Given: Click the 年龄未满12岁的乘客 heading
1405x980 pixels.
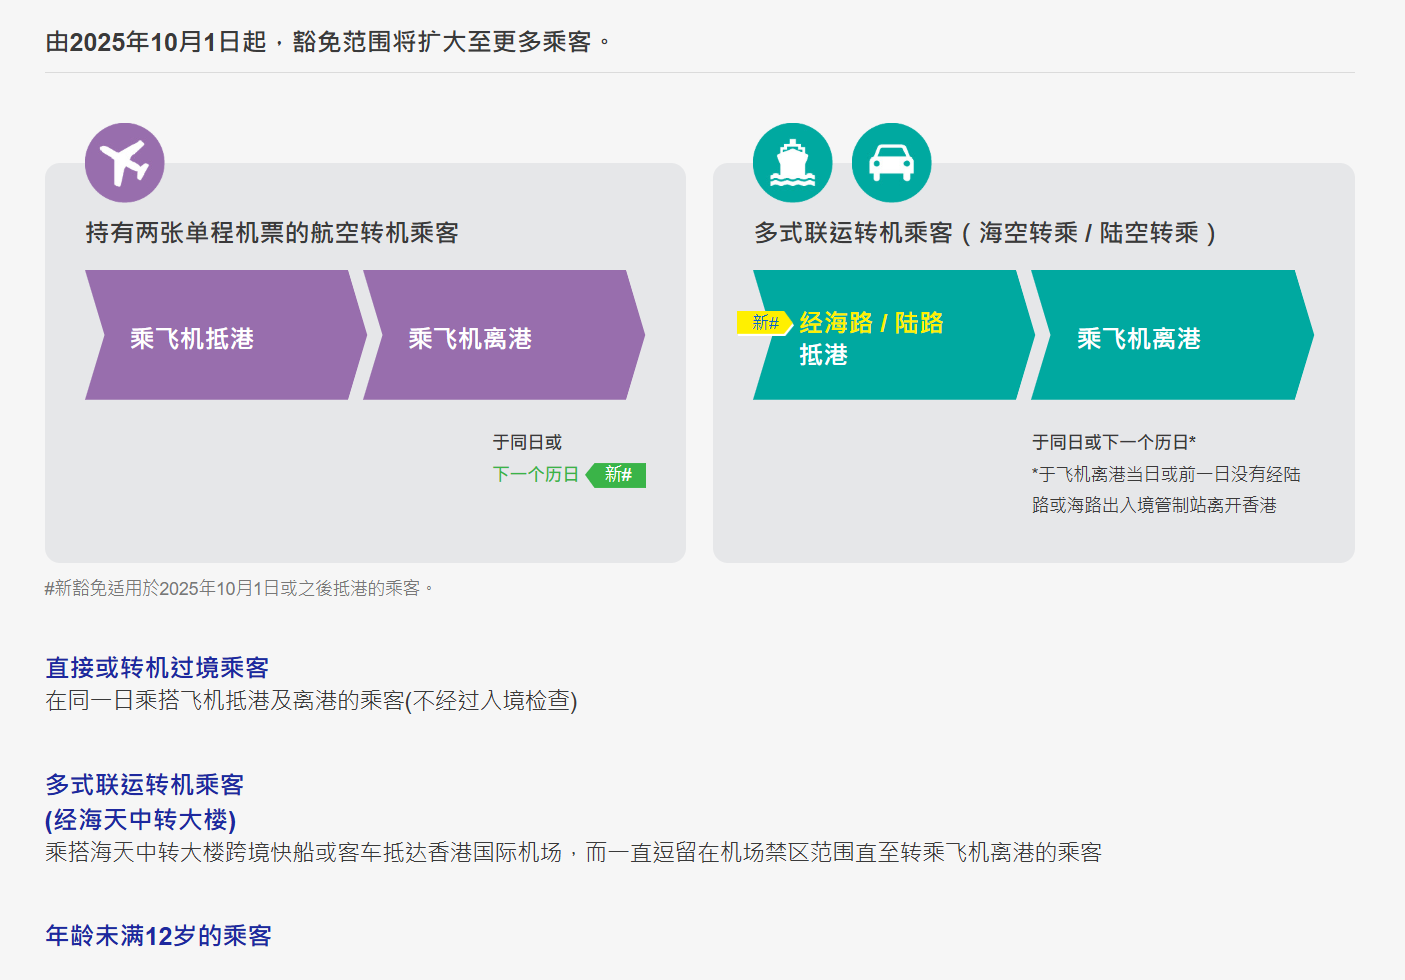Looking at the screenshot, I should (159, 936).
